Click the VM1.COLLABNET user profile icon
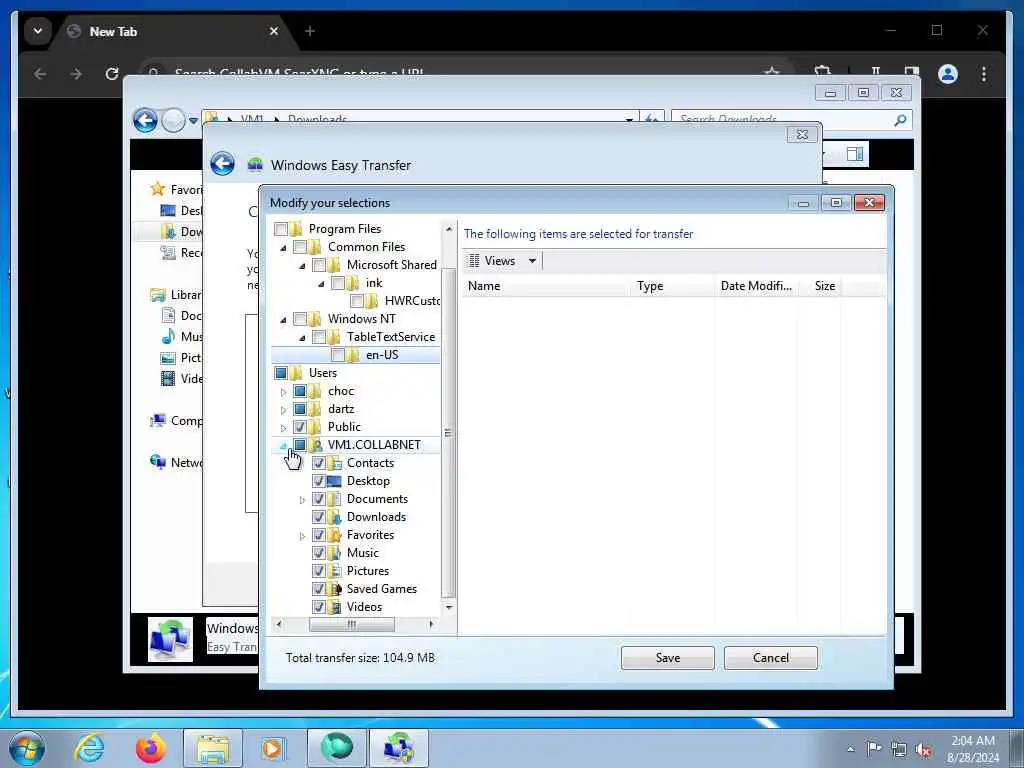 [316, 445]
